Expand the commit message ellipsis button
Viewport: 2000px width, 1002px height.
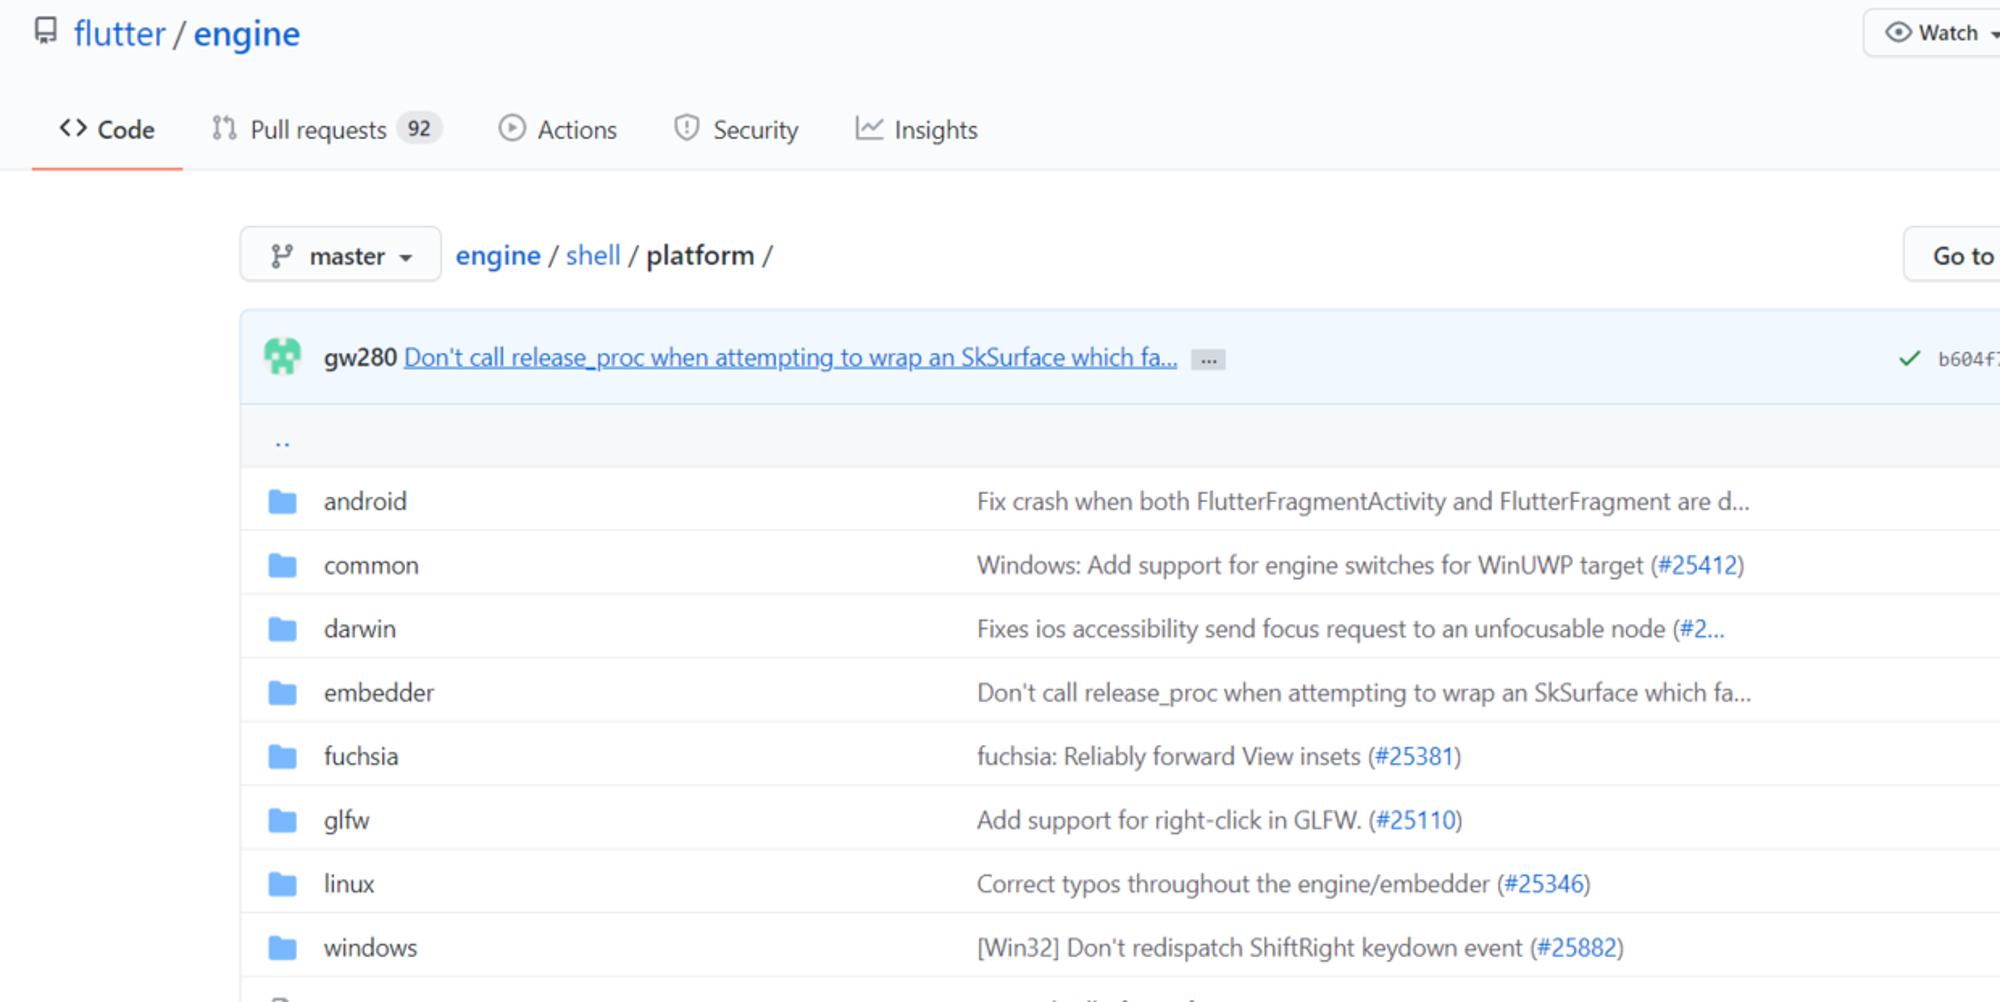click(1208, 360)
